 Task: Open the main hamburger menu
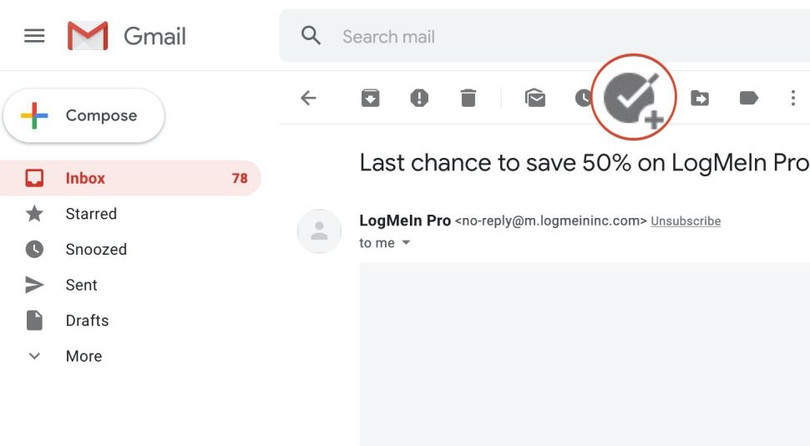point(34,36)
